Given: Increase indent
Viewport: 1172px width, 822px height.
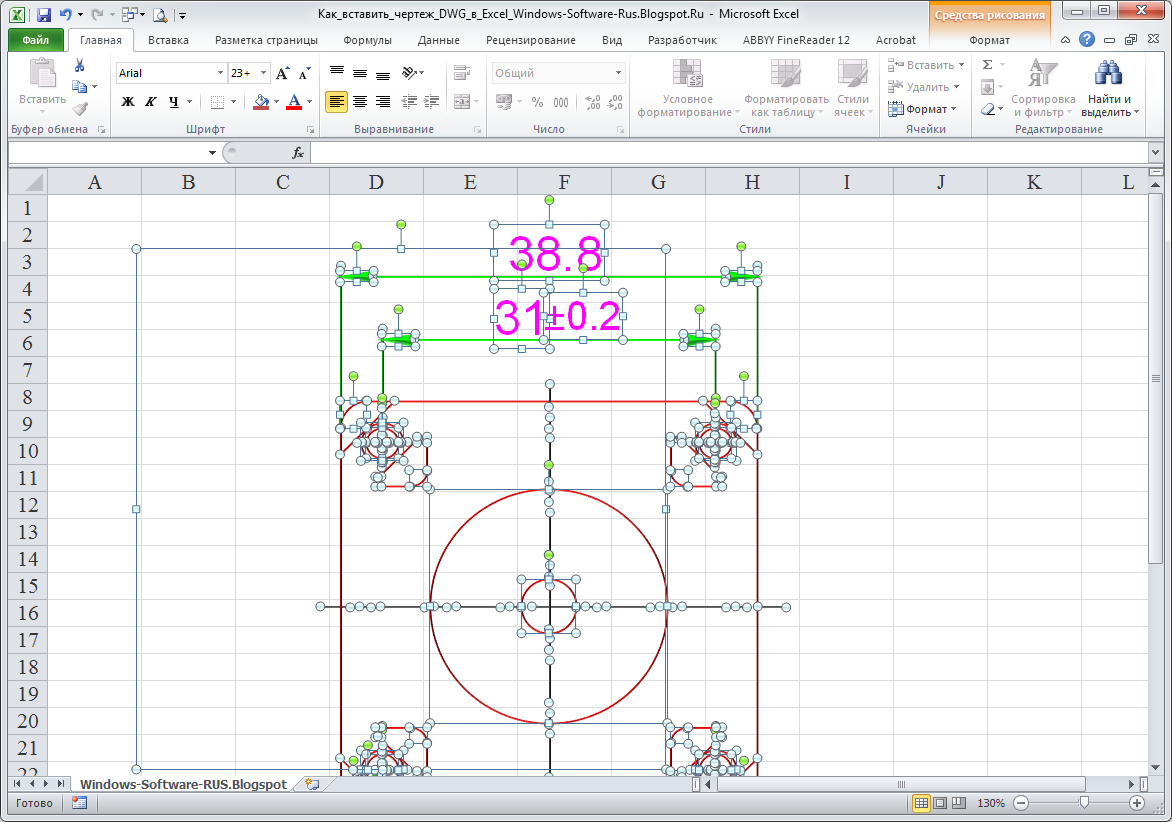Looking at the screenshot, I should [x=432, y=102].
